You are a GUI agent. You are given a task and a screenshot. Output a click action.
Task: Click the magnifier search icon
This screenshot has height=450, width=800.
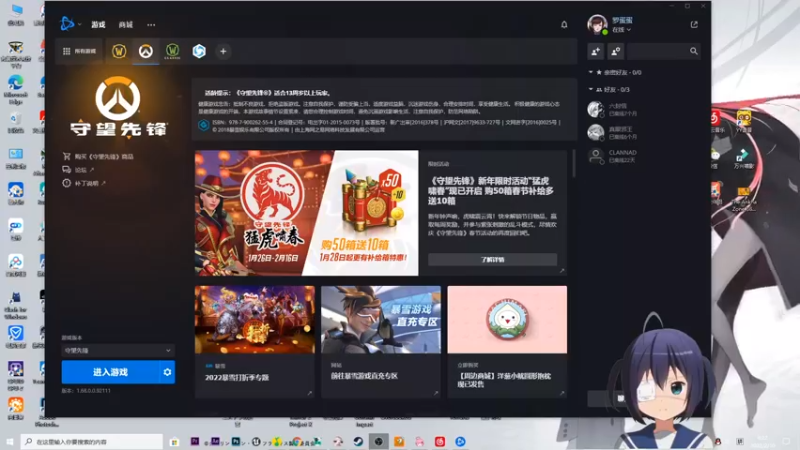coord(693,51)
